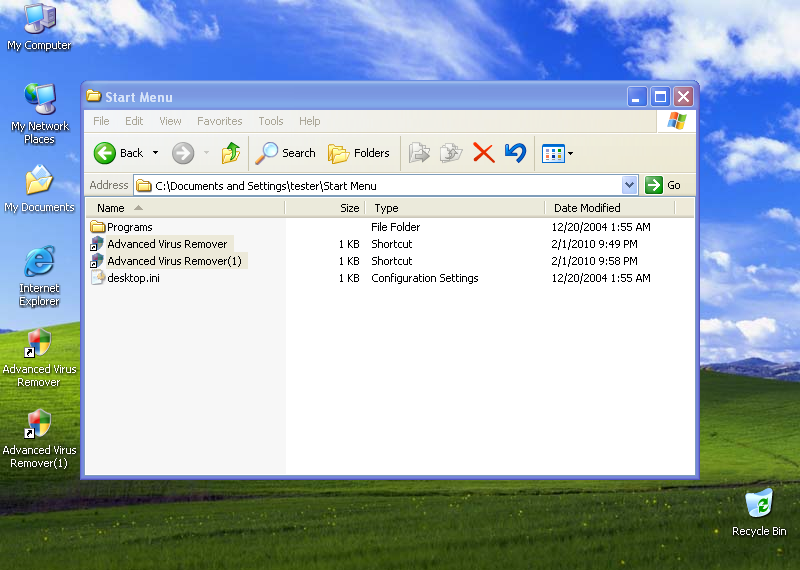The width and height of the screenshot is (800, 570).
Task: Open the File menu
Action: click(x=101, y=121)
